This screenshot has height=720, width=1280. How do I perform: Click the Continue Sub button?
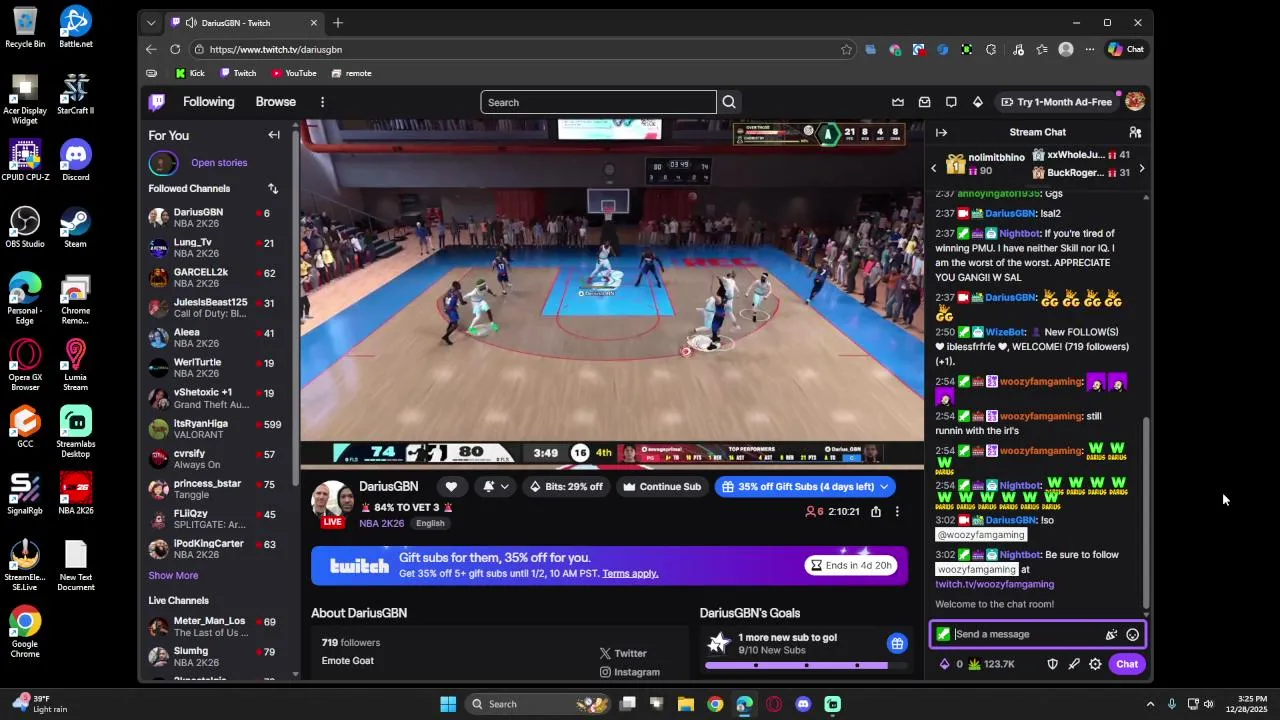(661, 487)
